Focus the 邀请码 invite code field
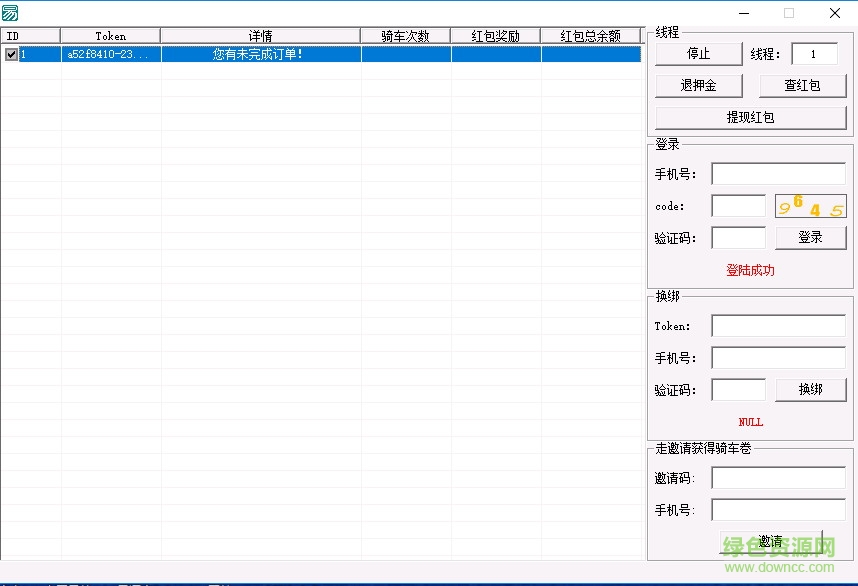Image resolution: width=858 pixels, height=586 pixels. pyautogui.click(x=778, y=478)
